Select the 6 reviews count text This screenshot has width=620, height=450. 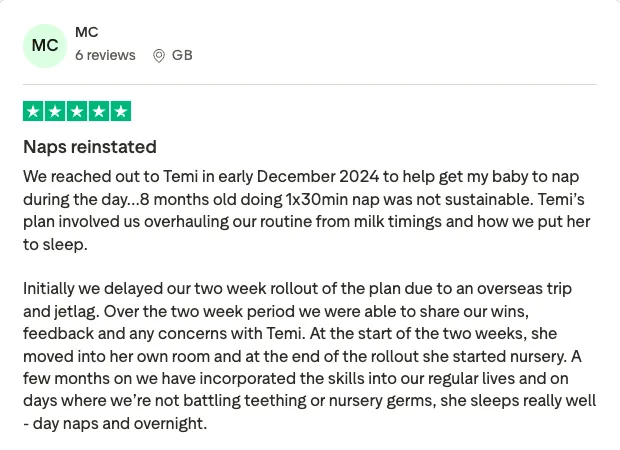(105, 55)
